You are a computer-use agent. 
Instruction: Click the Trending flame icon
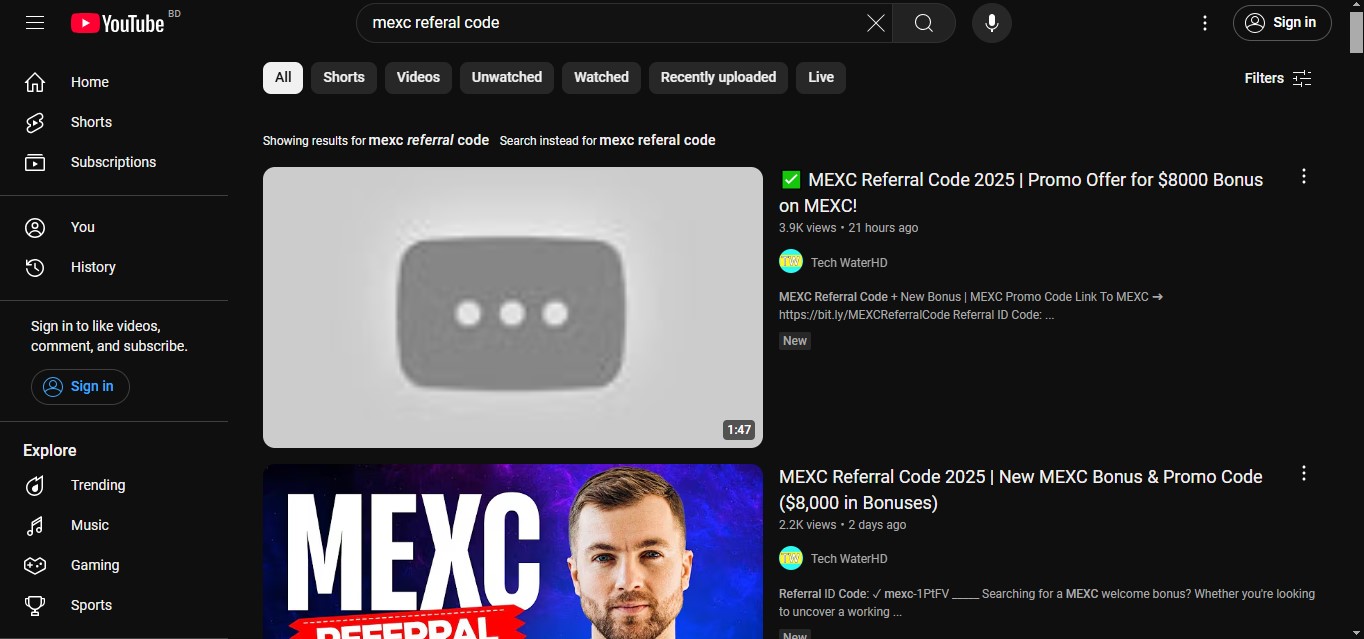pos(35,485)
